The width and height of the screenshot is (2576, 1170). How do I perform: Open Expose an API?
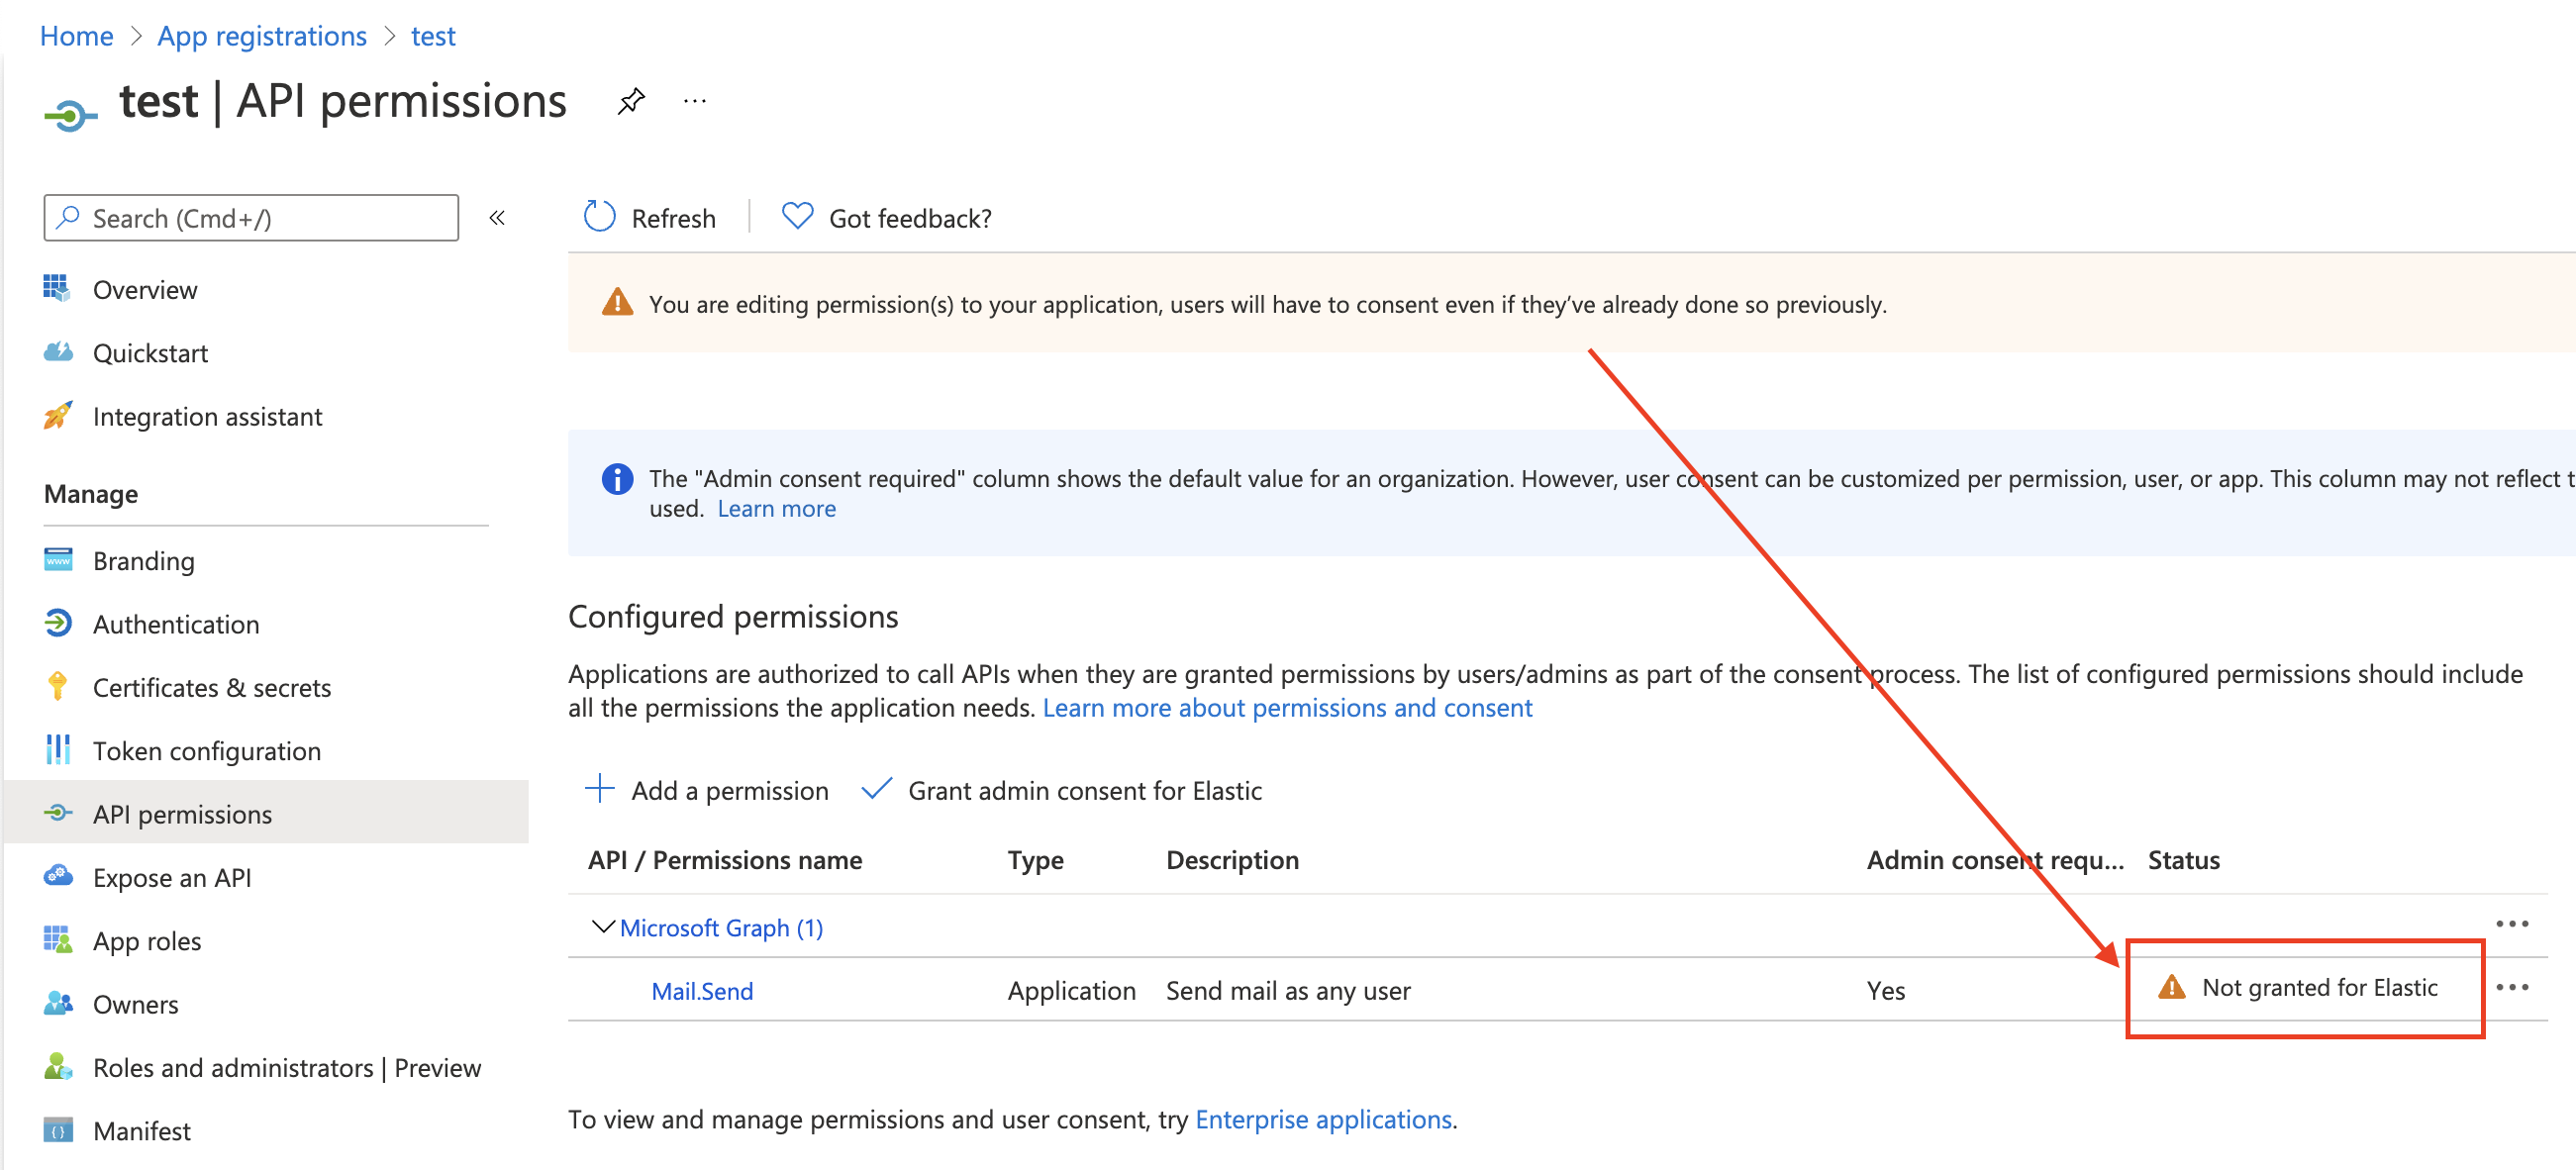pos(172,878)
